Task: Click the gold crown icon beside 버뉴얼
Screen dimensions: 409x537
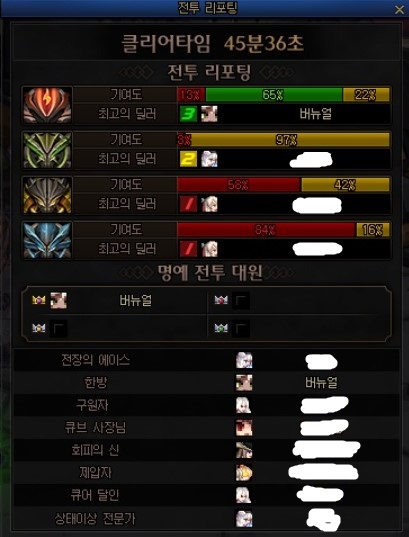Action: [x=39, y=300]
